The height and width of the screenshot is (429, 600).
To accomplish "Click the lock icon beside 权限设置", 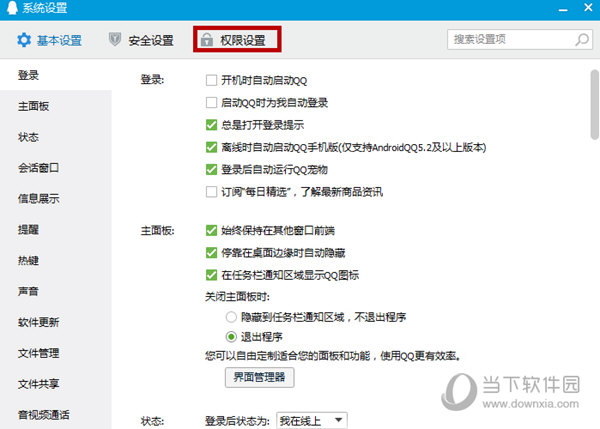I will click(207, 39).
